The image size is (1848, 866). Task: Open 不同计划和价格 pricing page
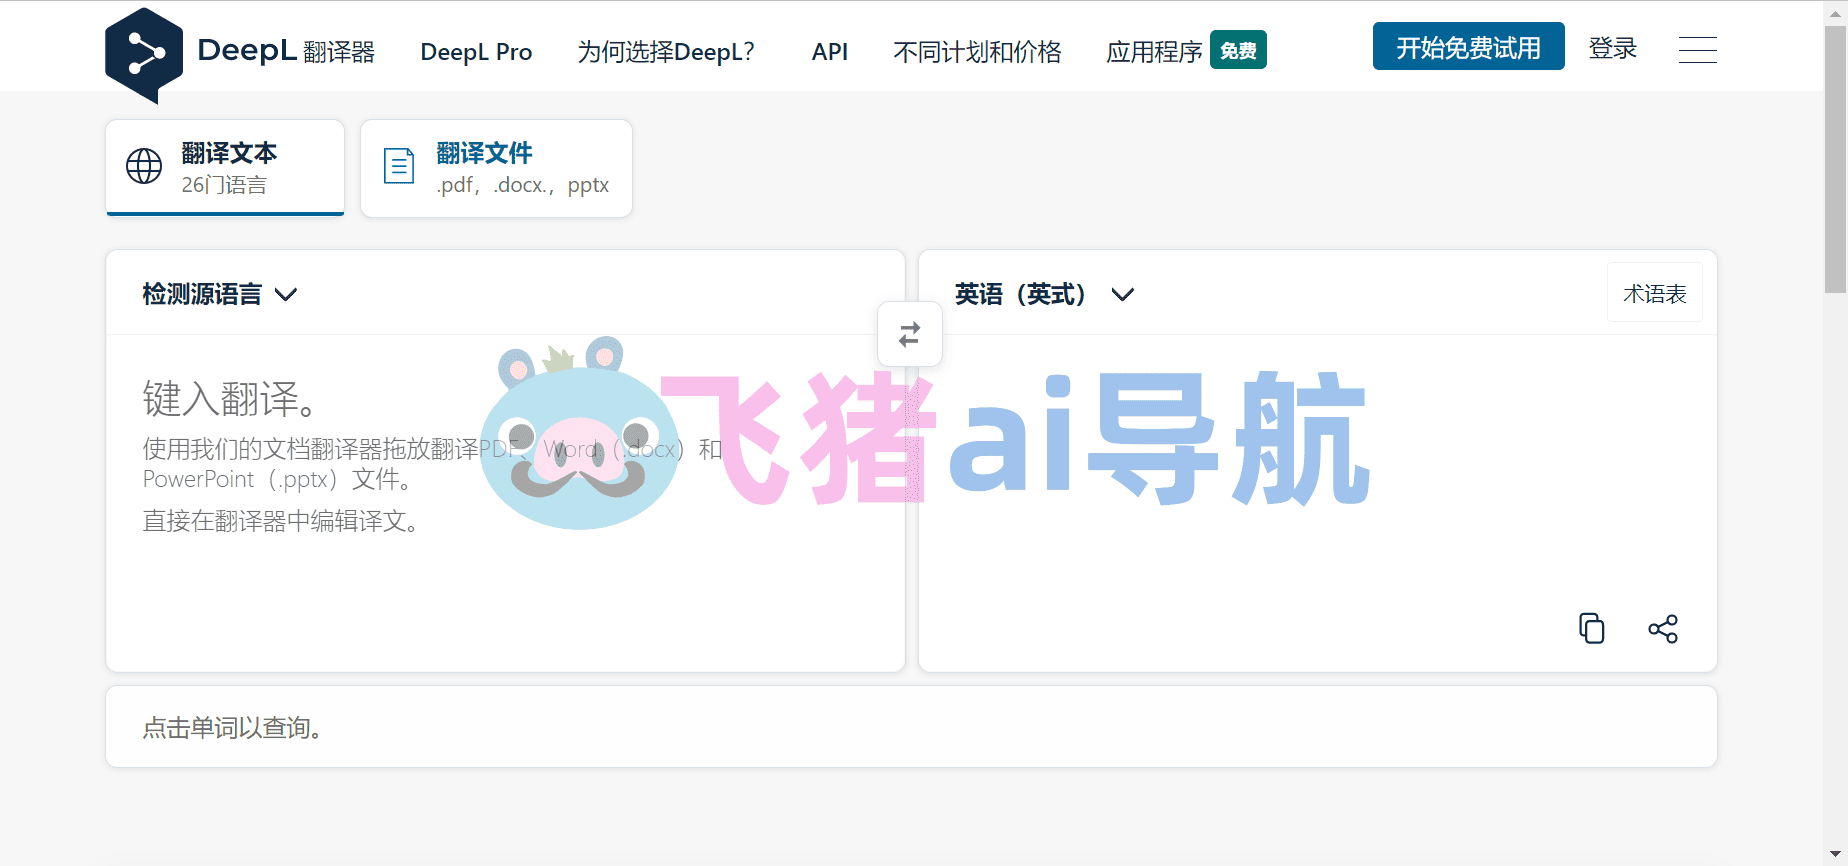977,52
